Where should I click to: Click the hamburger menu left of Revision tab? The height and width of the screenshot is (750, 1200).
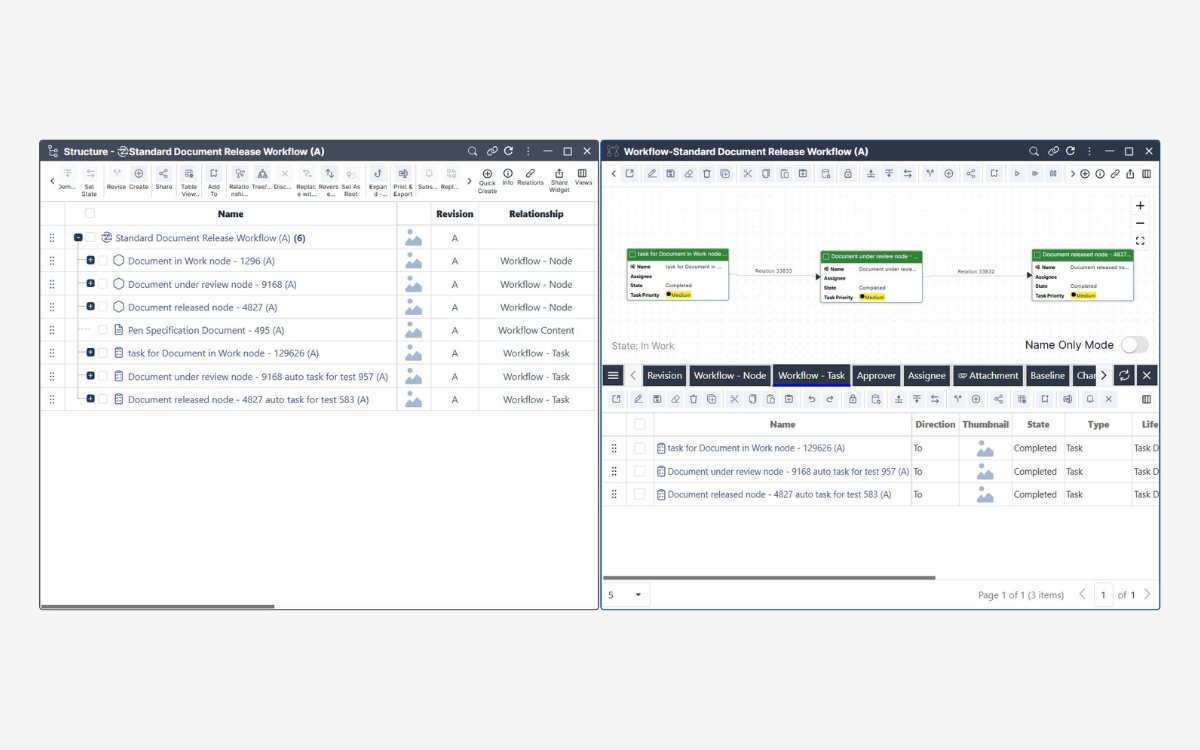click(614, 376)
